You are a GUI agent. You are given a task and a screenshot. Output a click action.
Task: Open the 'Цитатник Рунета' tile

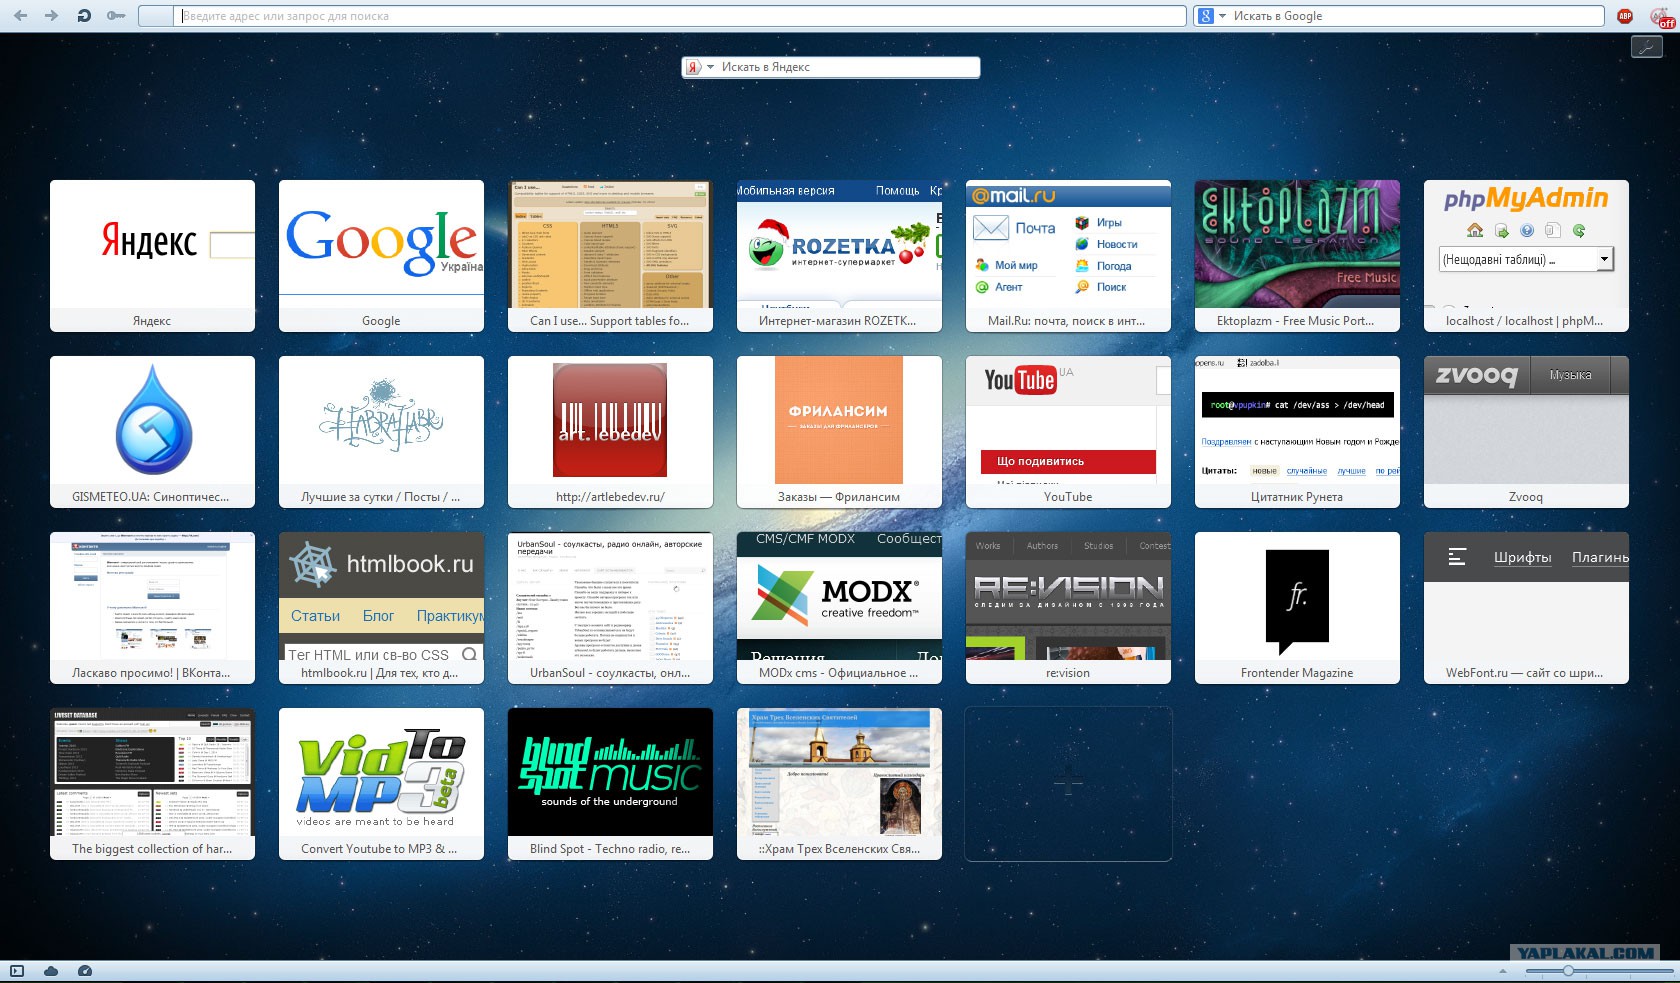[1297, 432]
